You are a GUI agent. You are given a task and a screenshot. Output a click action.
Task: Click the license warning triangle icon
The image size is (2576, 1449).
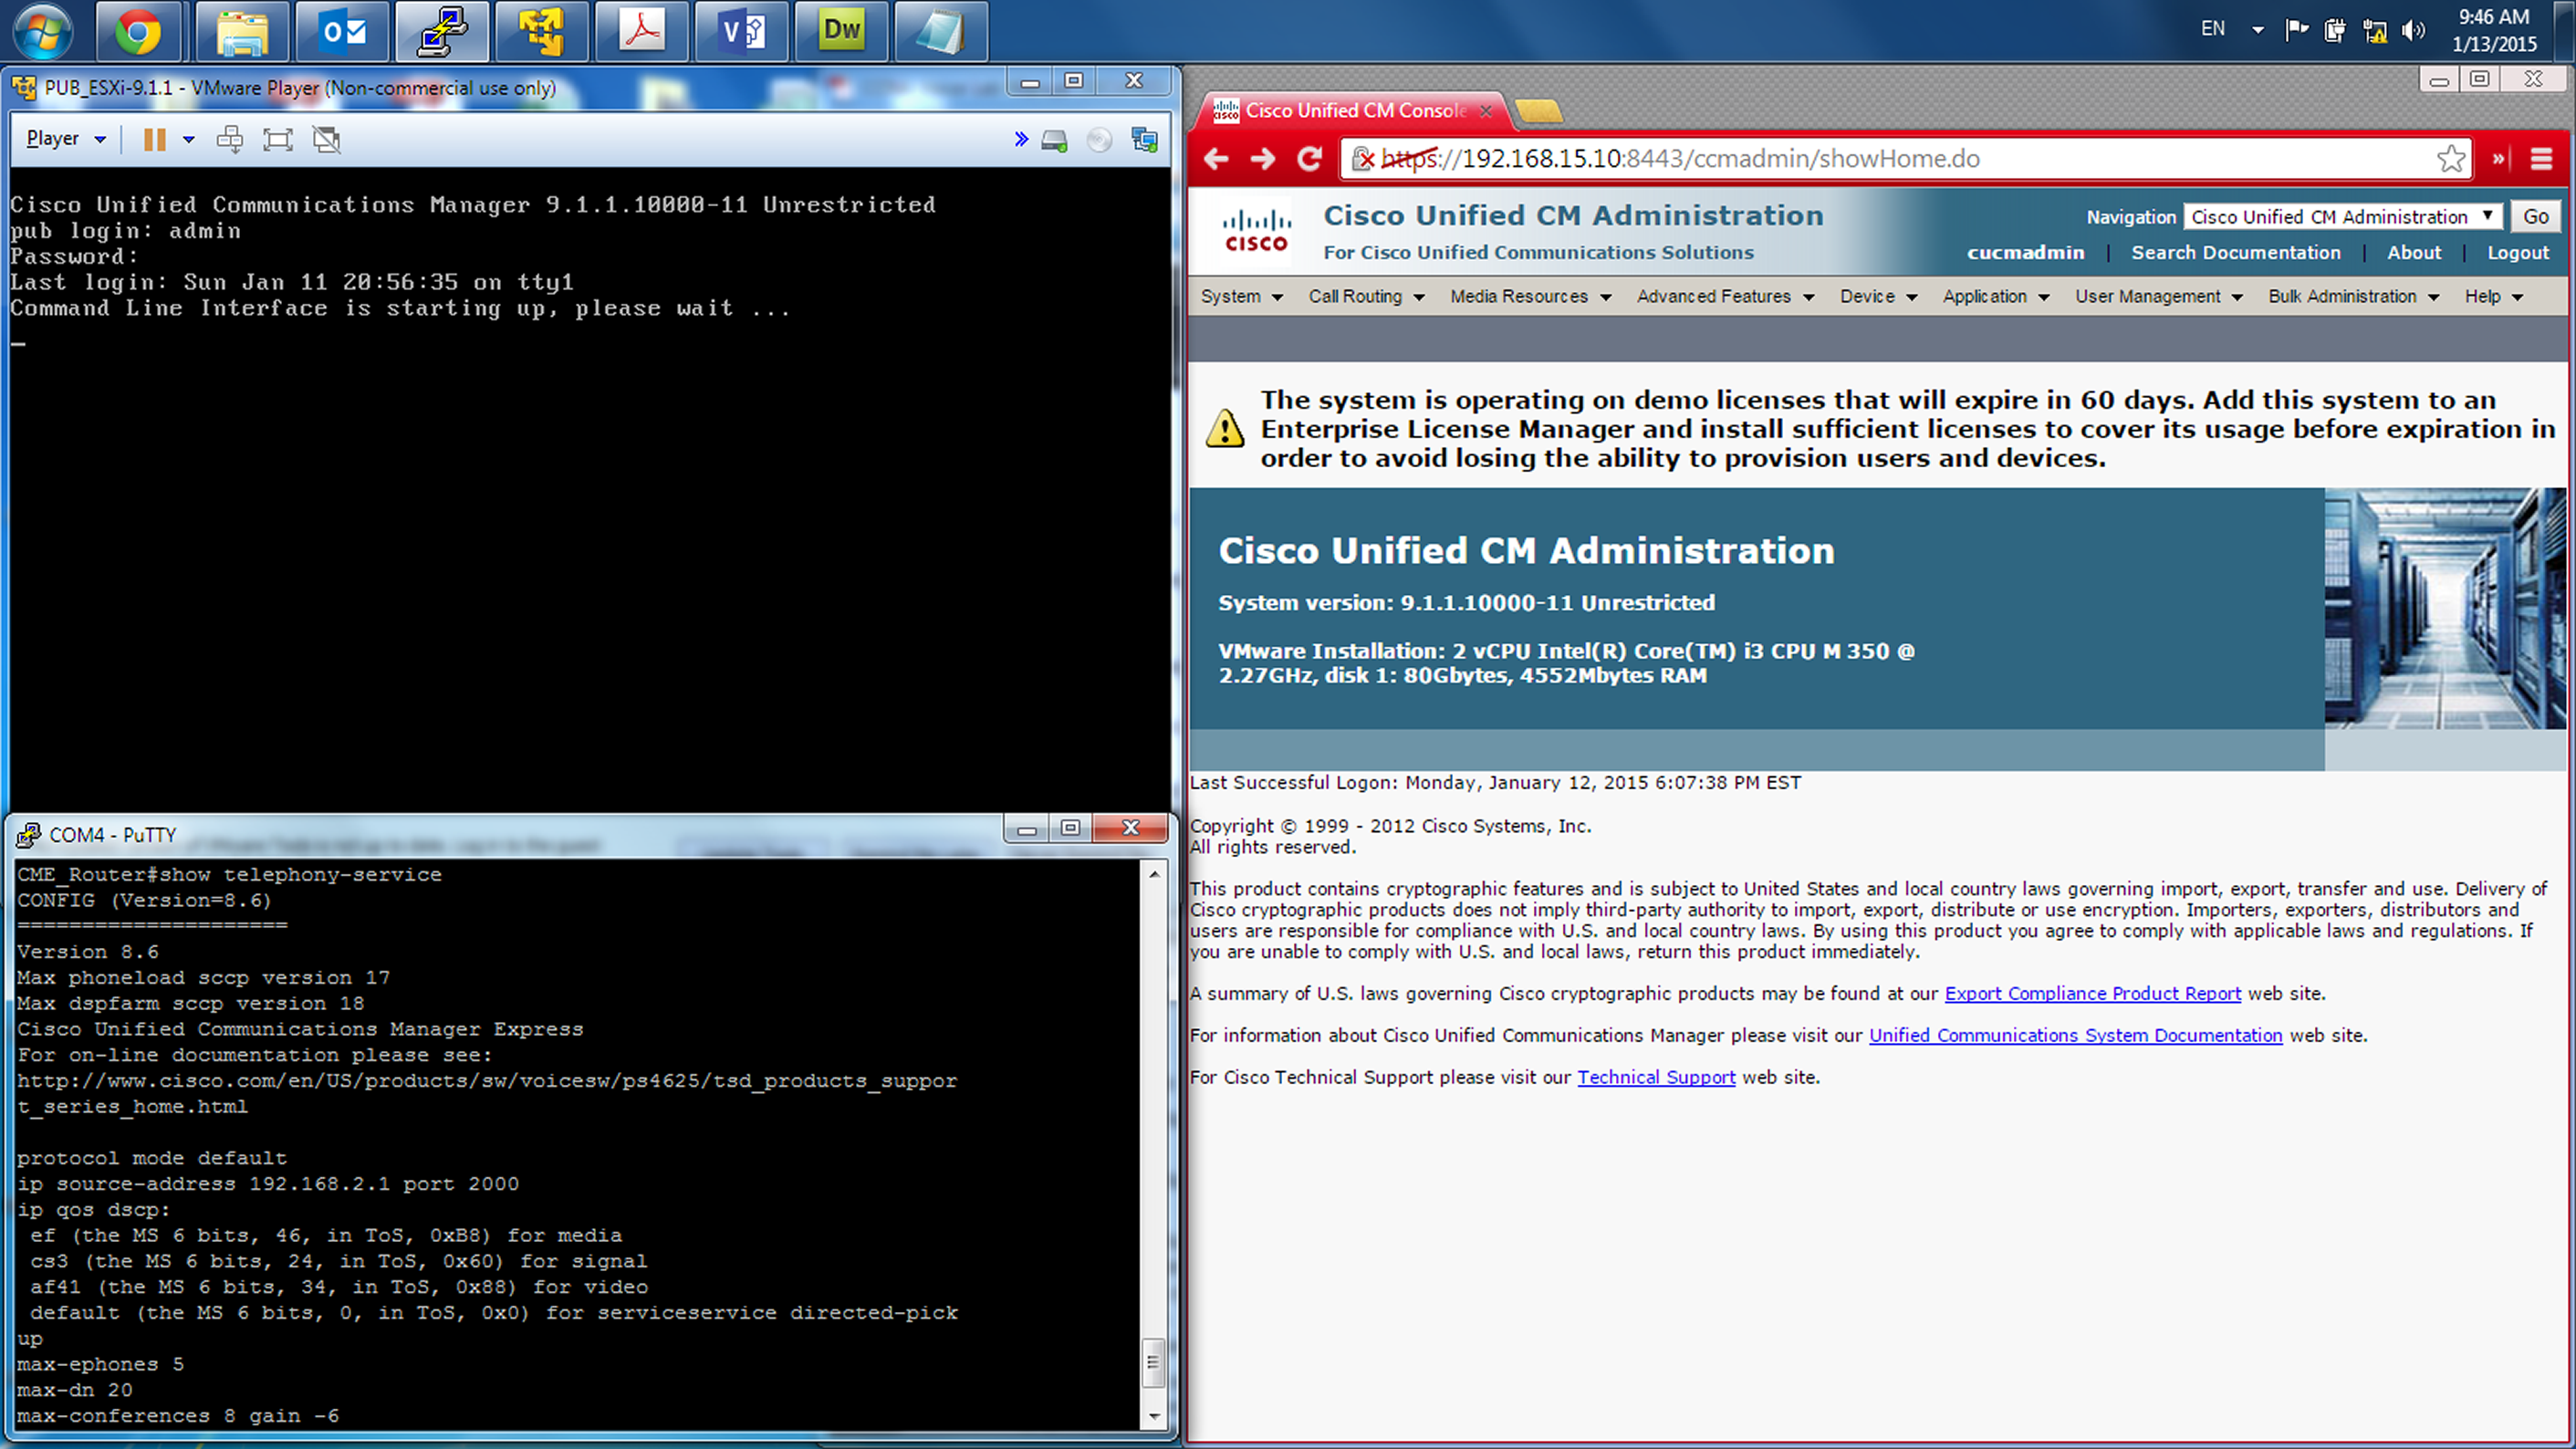[x=1225, y=428]
